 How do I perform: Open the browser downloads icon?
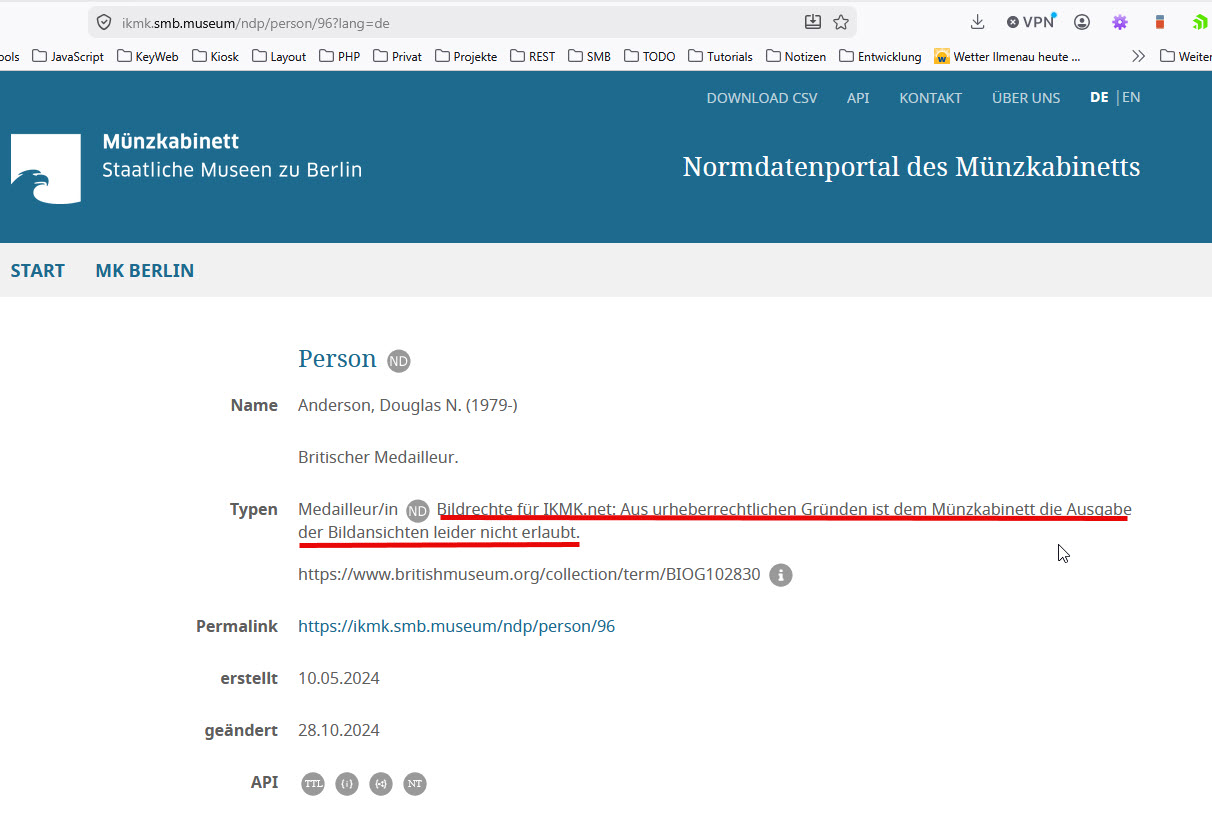978,22
